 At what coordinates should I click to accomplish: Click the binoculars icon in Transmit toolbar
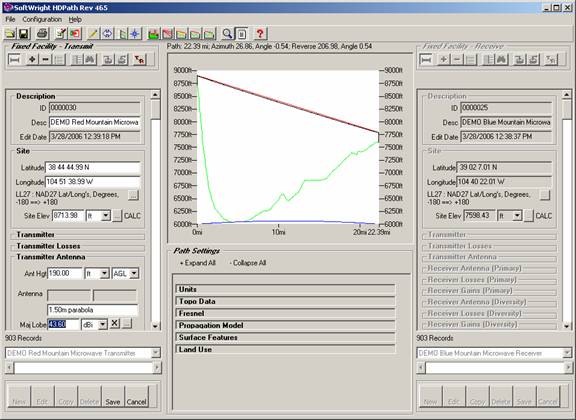[90, 60]
